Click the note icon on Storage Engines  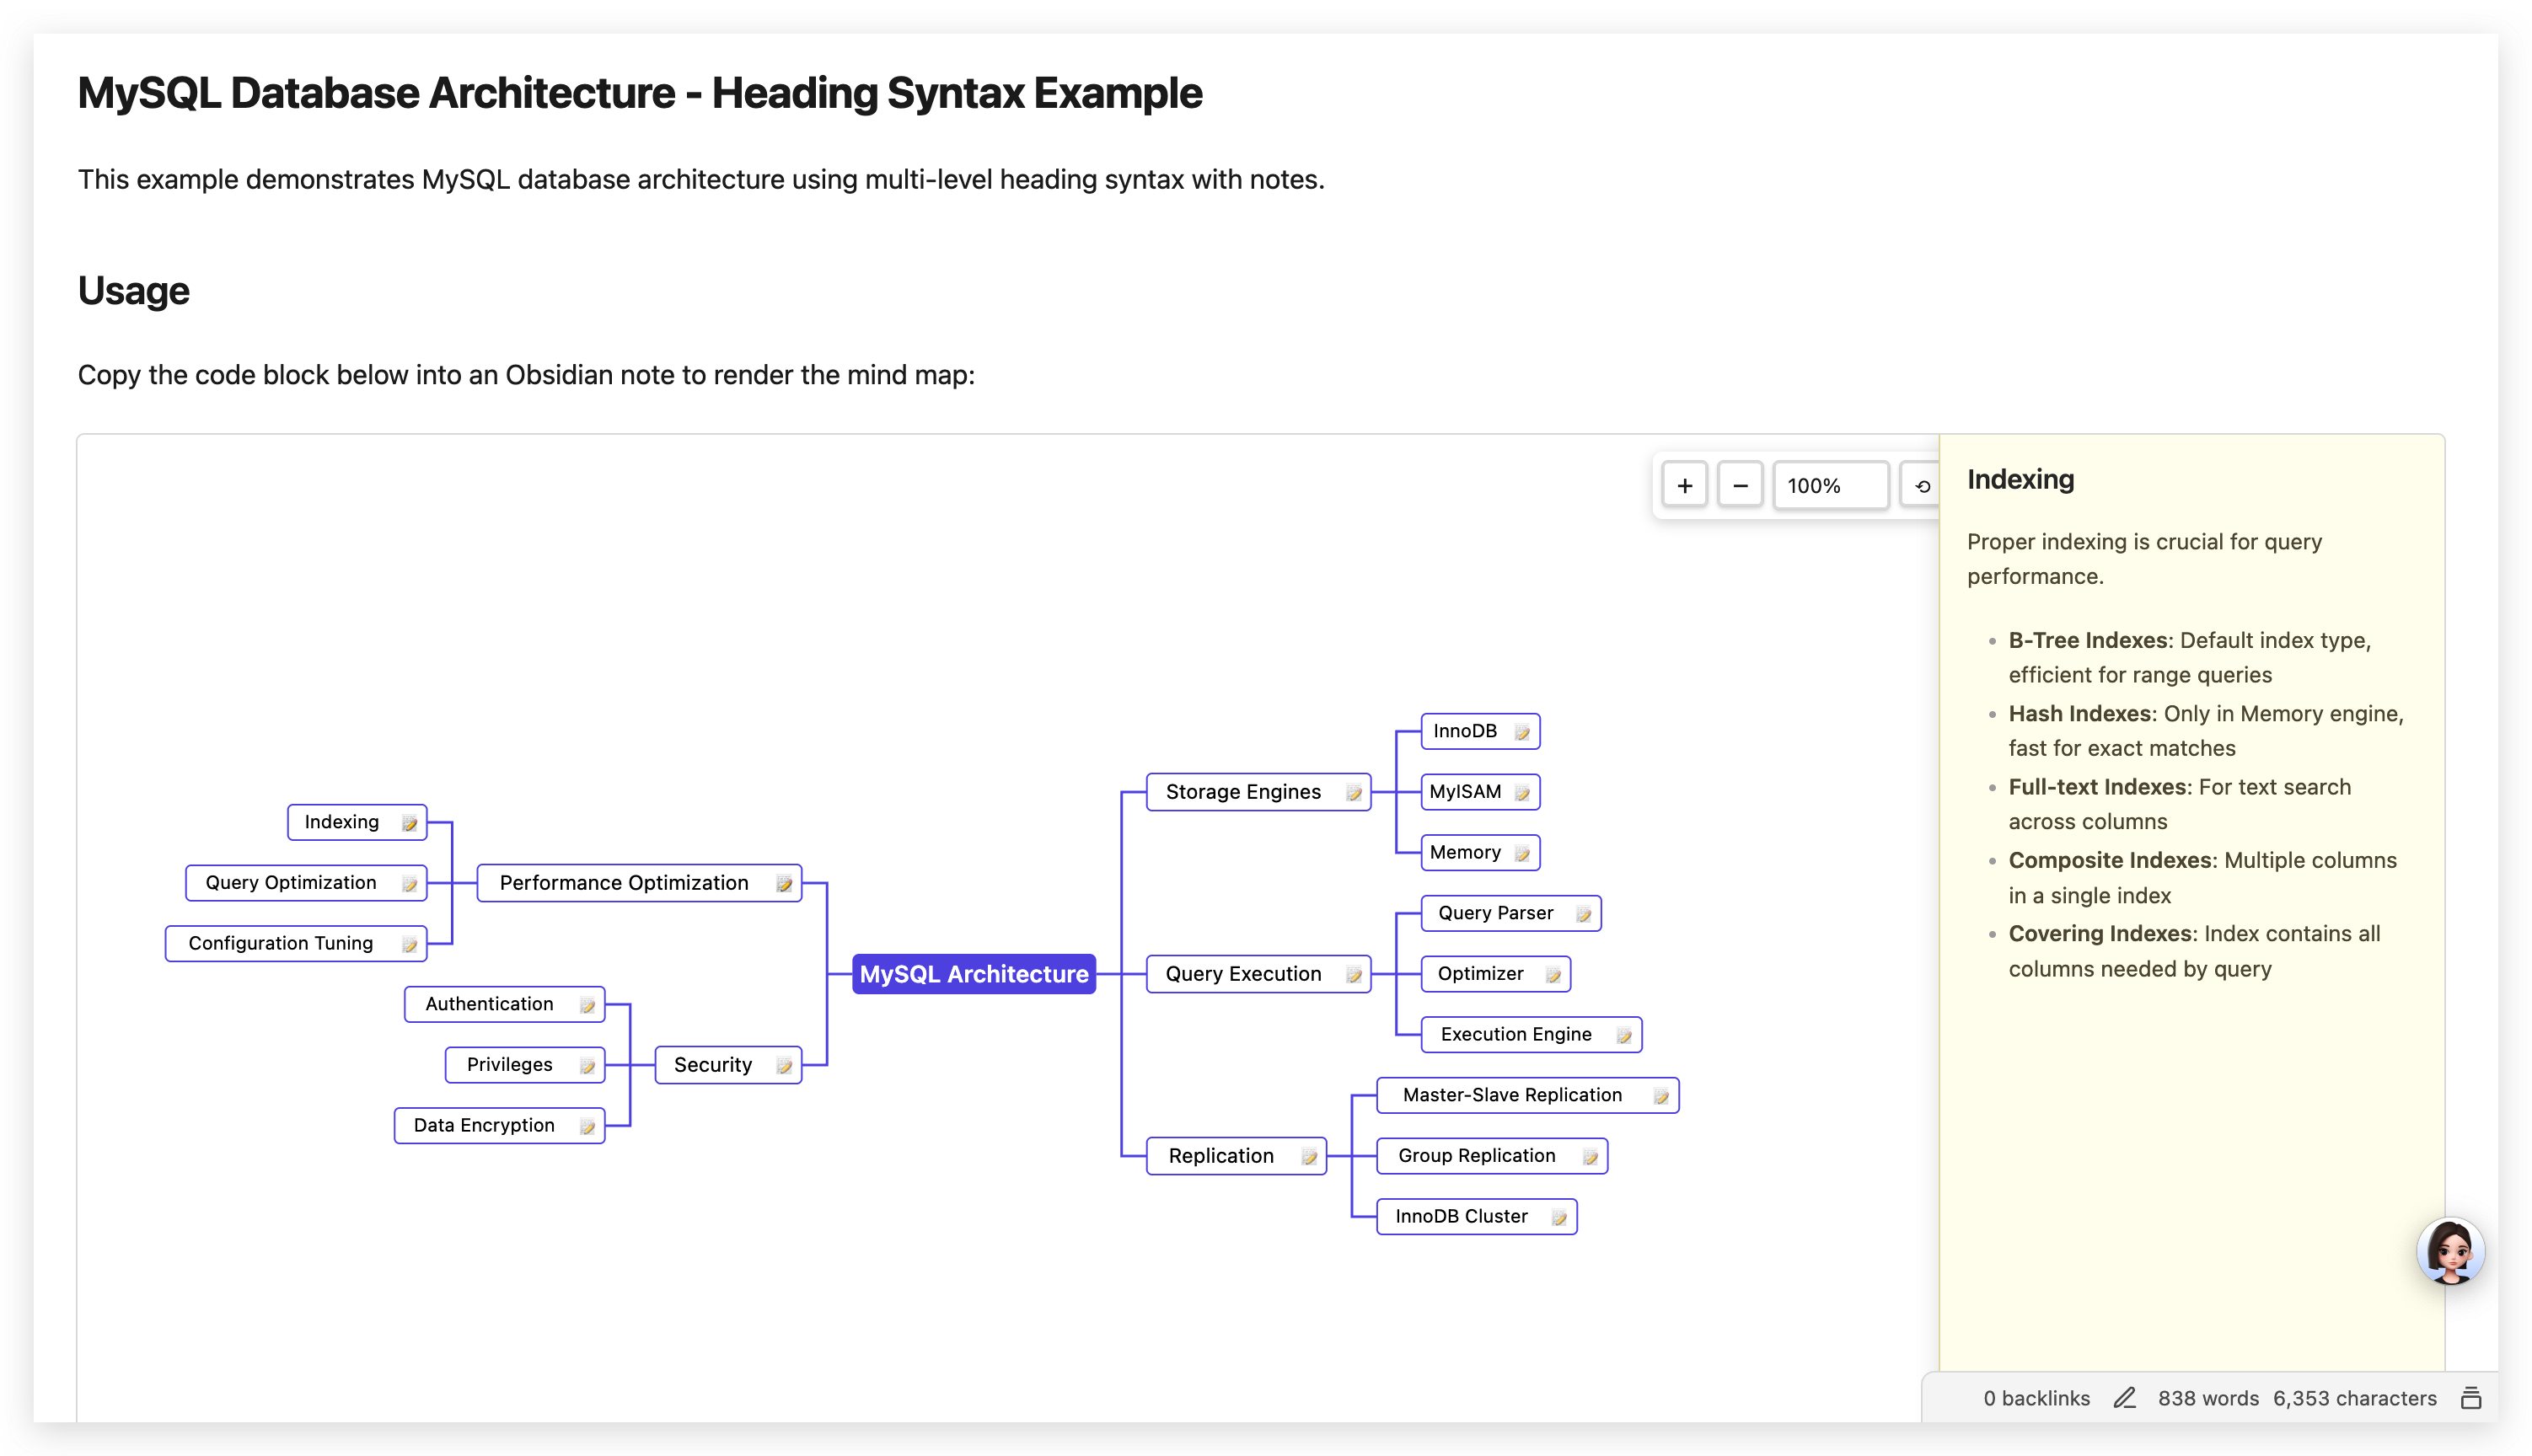point(1354,791)
